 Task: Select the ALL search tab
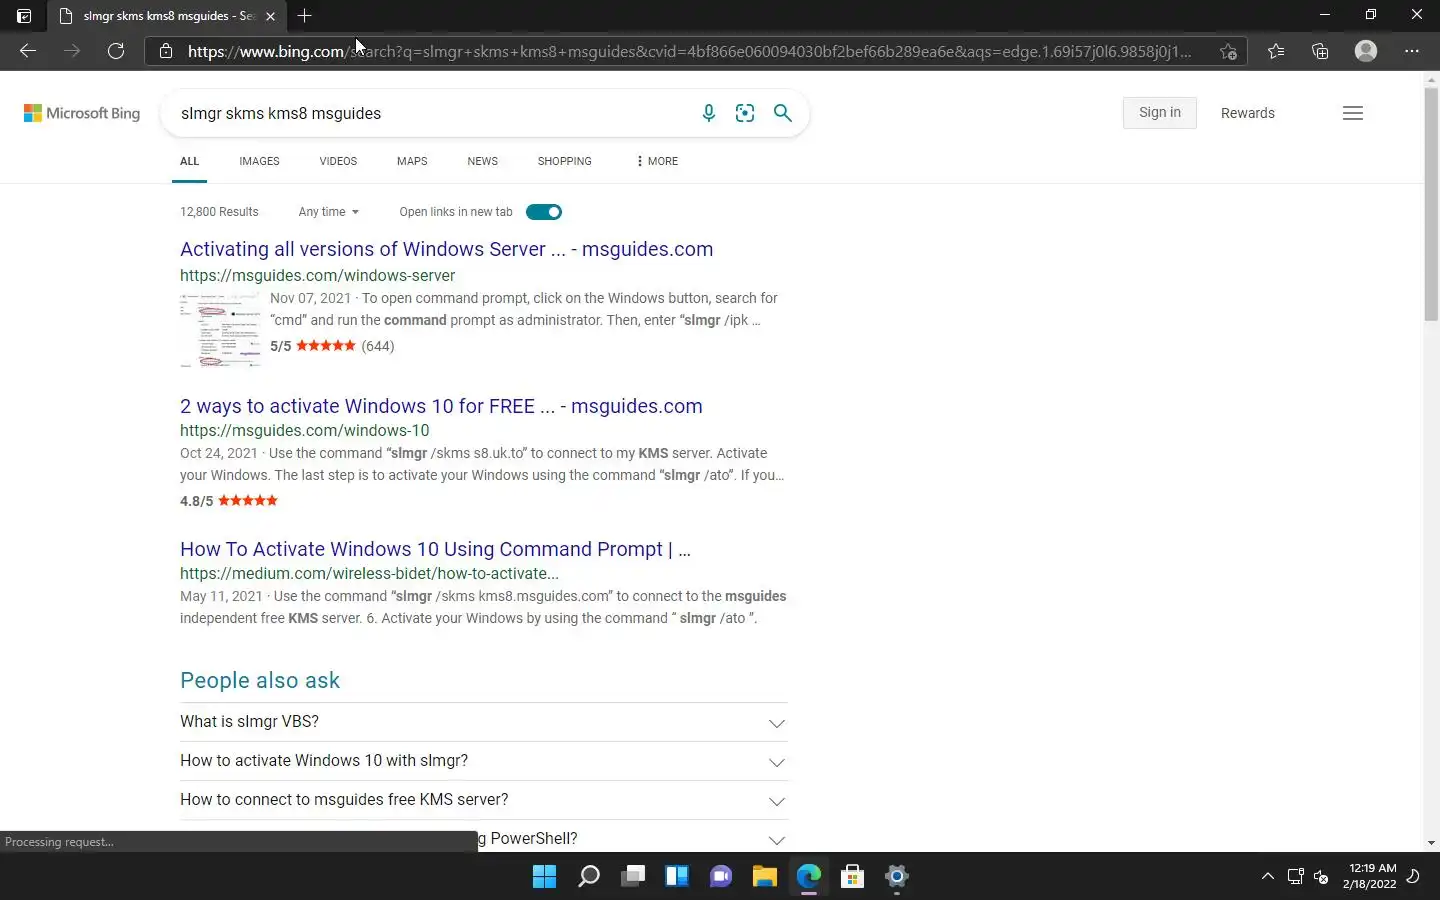tap(189, 161)
